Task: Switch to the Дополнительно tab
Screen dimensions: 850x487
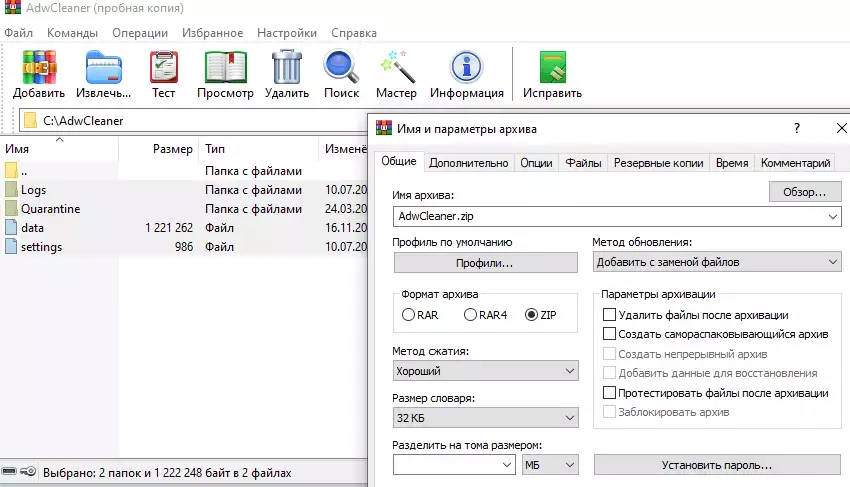Action: 468,163
